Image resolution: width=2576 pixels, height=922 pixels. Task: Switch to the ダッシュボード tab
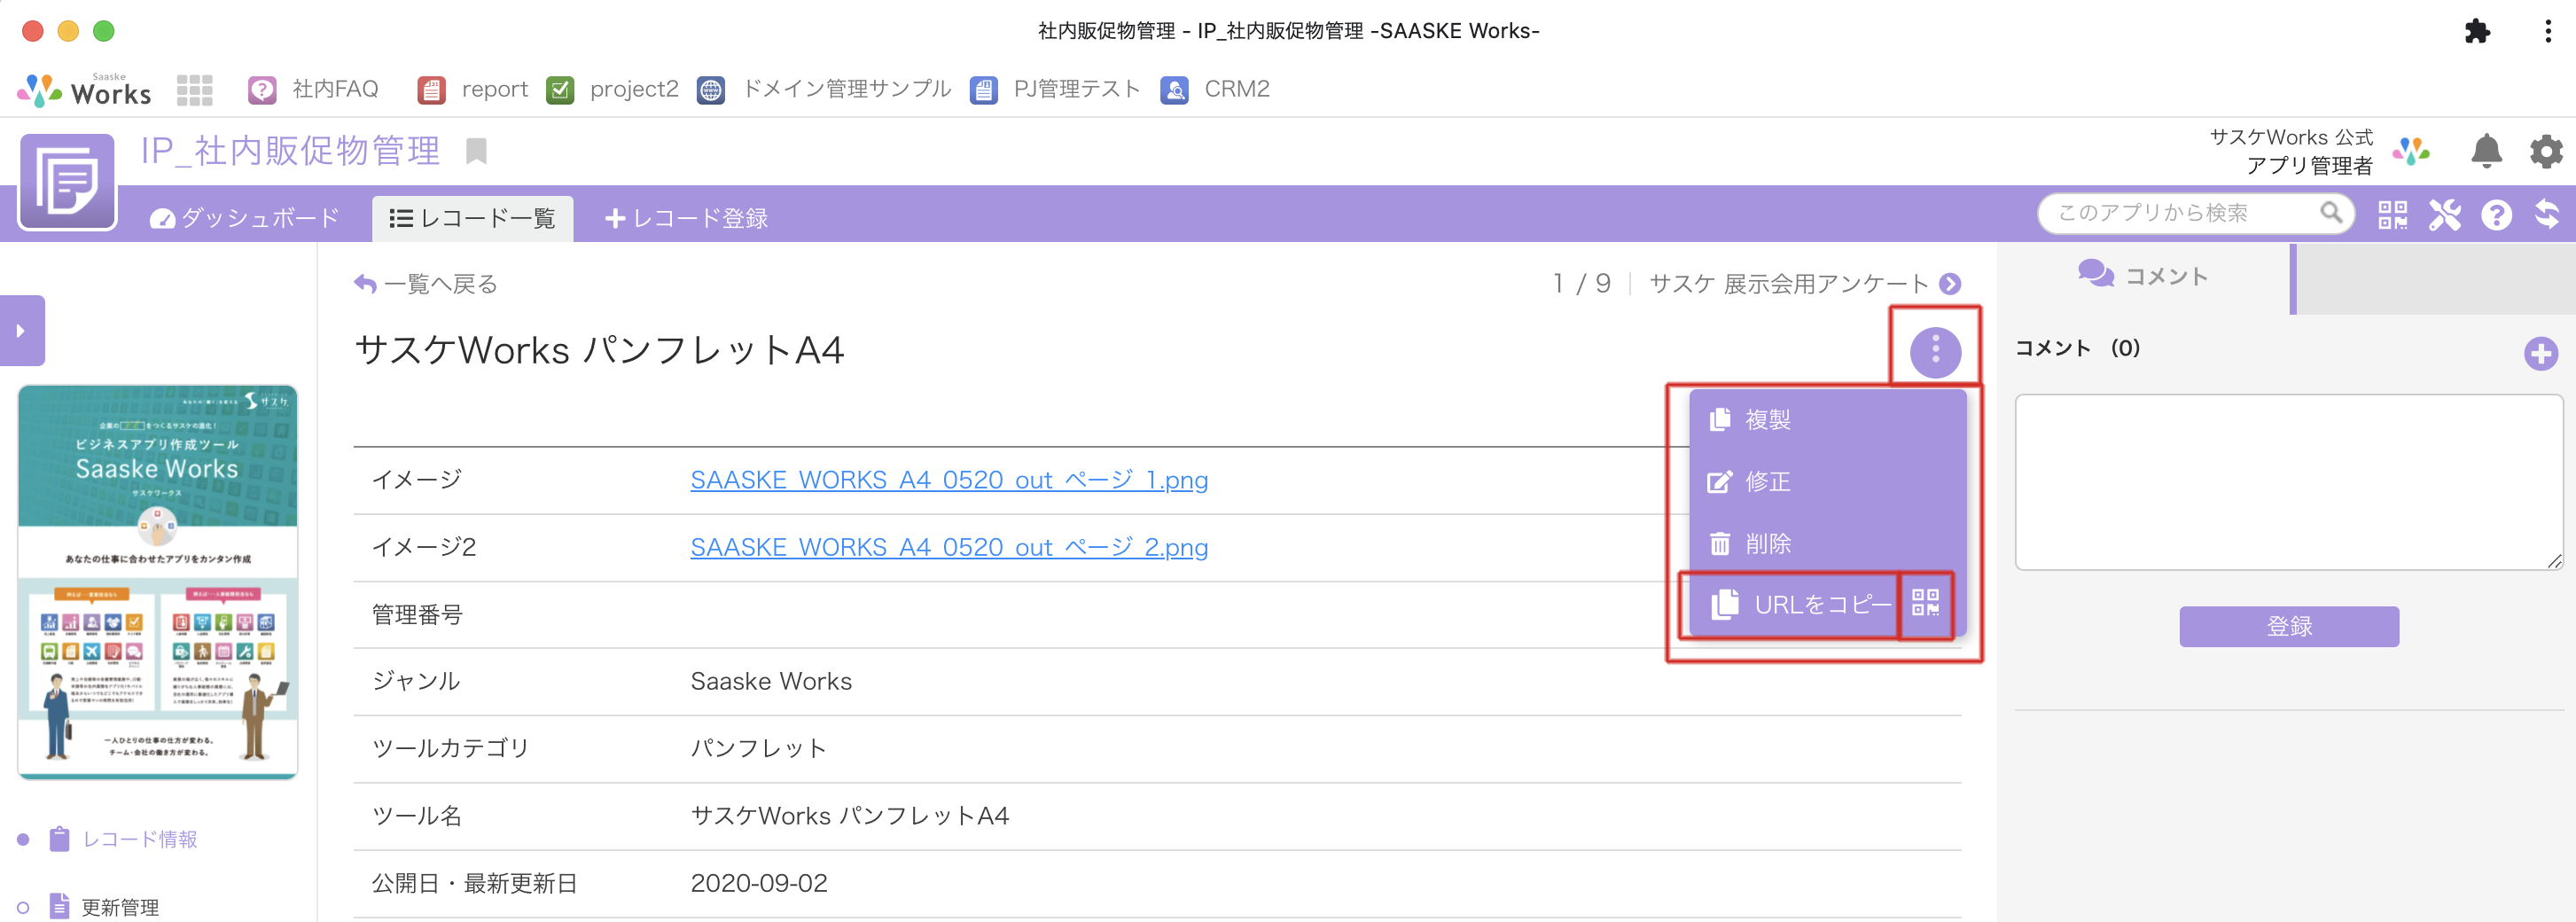tap(245, 218)
